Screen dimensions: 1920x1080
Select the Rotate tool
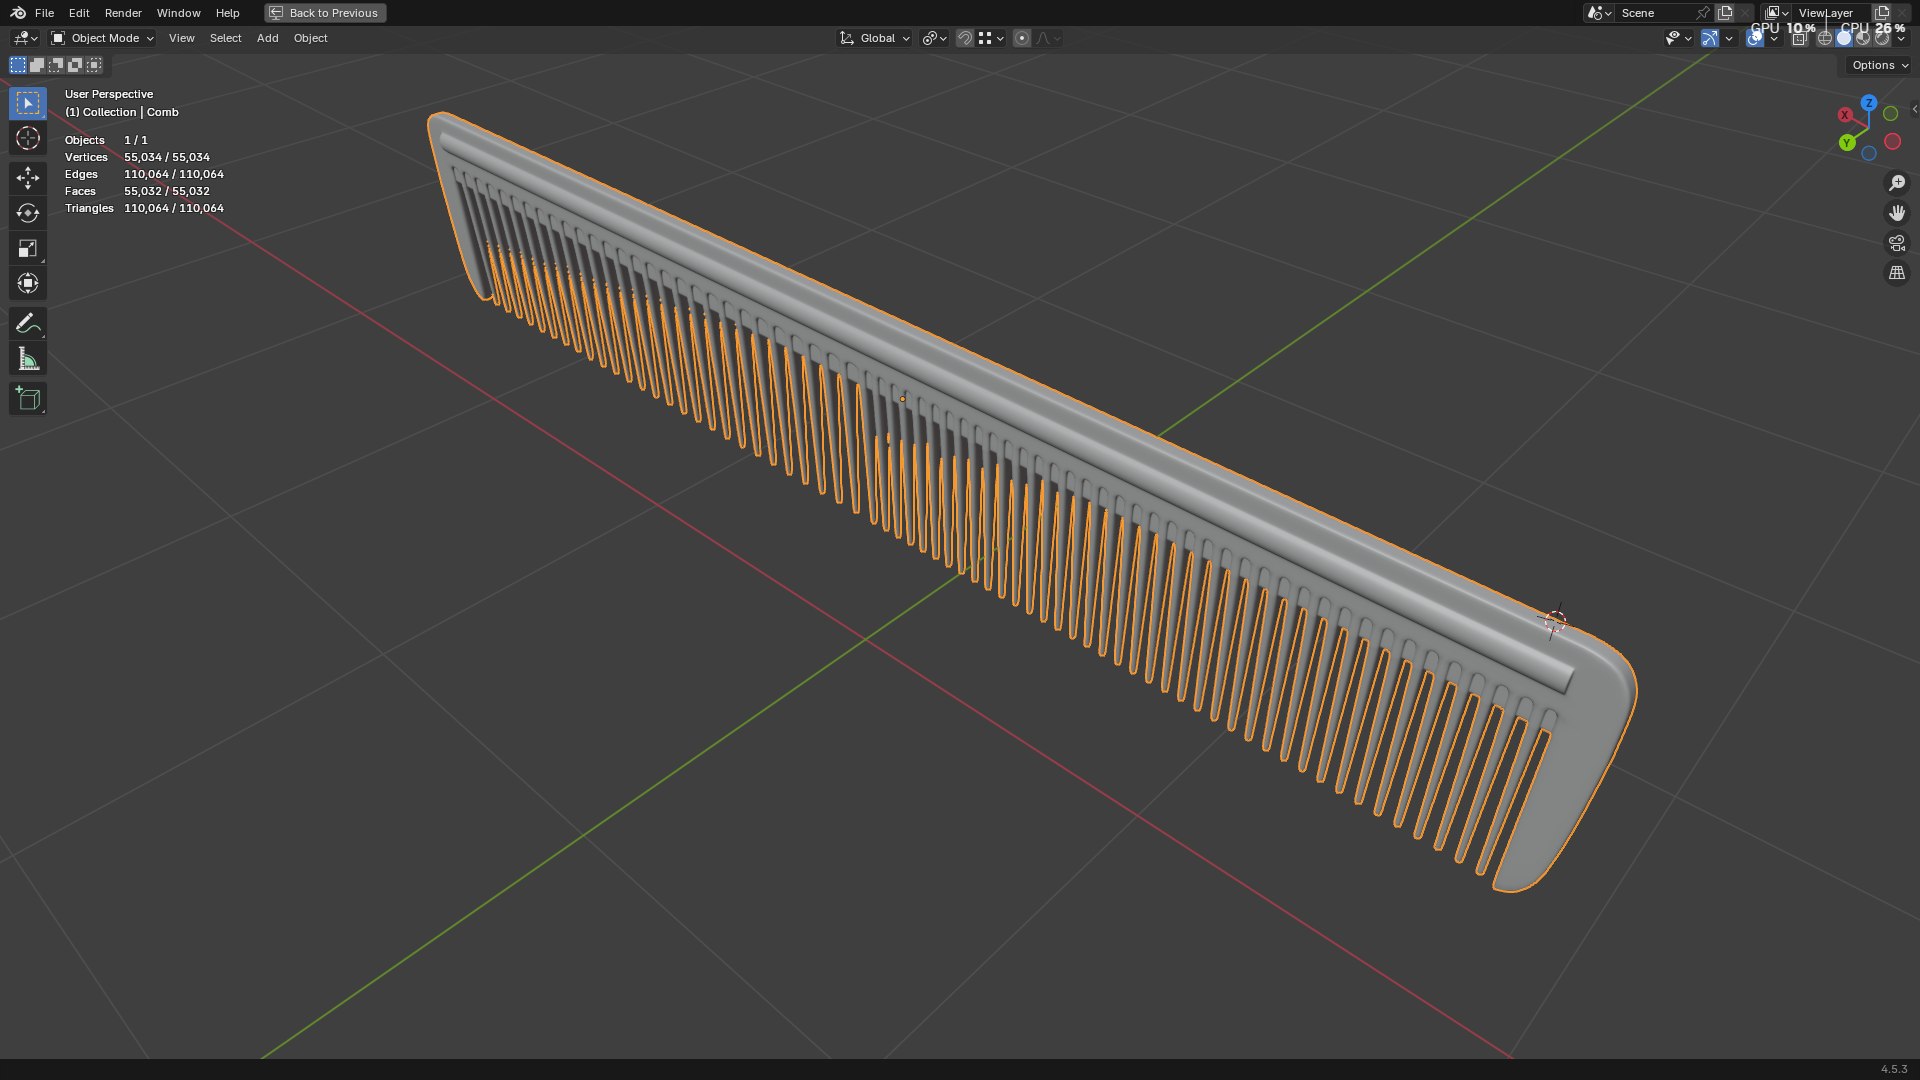click(28, 213)
